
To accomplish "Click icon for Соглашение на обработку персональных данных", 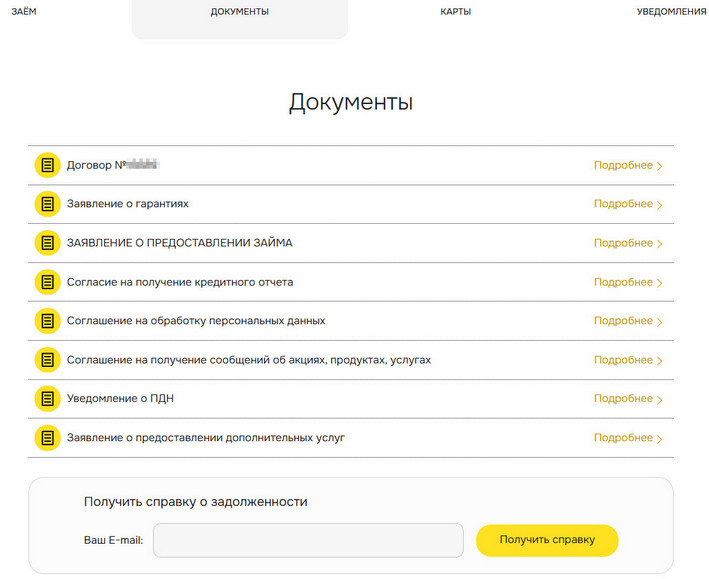I will [x=47, y=321].
